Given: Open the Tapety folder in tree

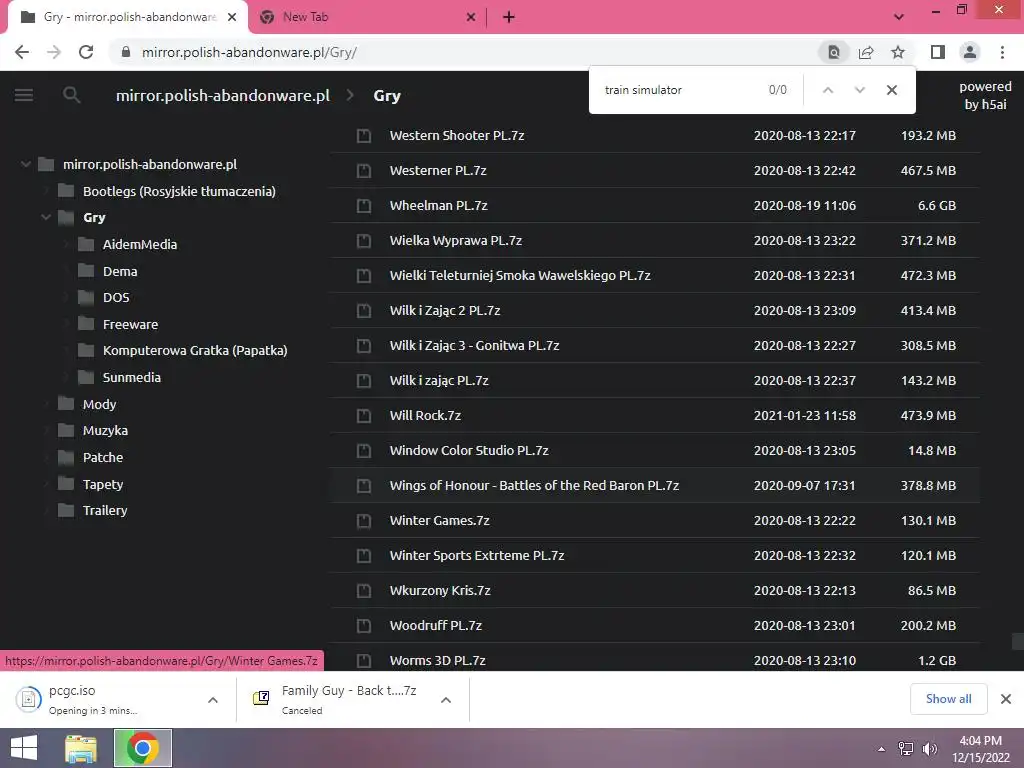Looking at the screenshot, I should coord(103,485).
